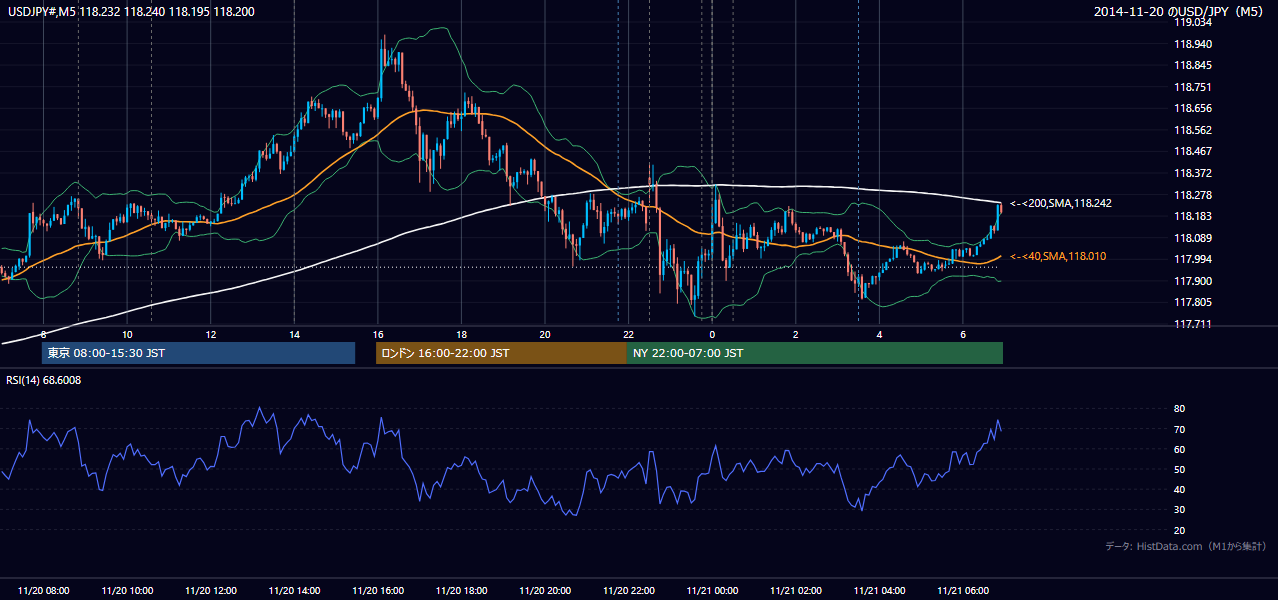Image resolution: width=1278 pixels, height=600 pixels.
Task: Click the bottom time label 11/20 20:00
Action: coord(545,591)
